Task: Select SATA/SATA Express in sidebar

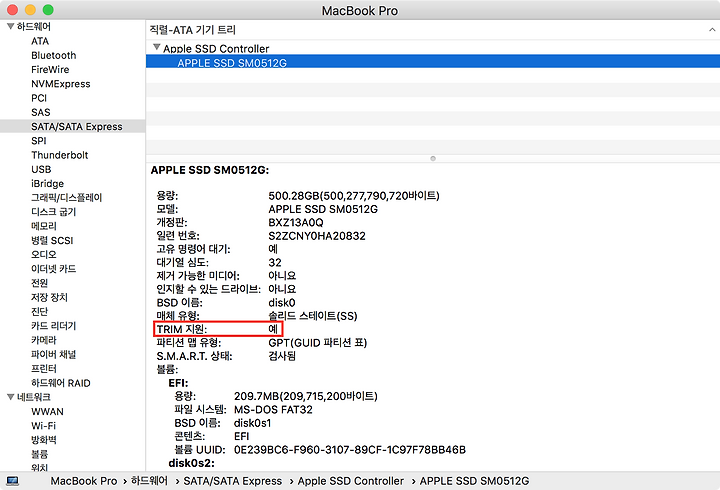Action: pos(73,127)
